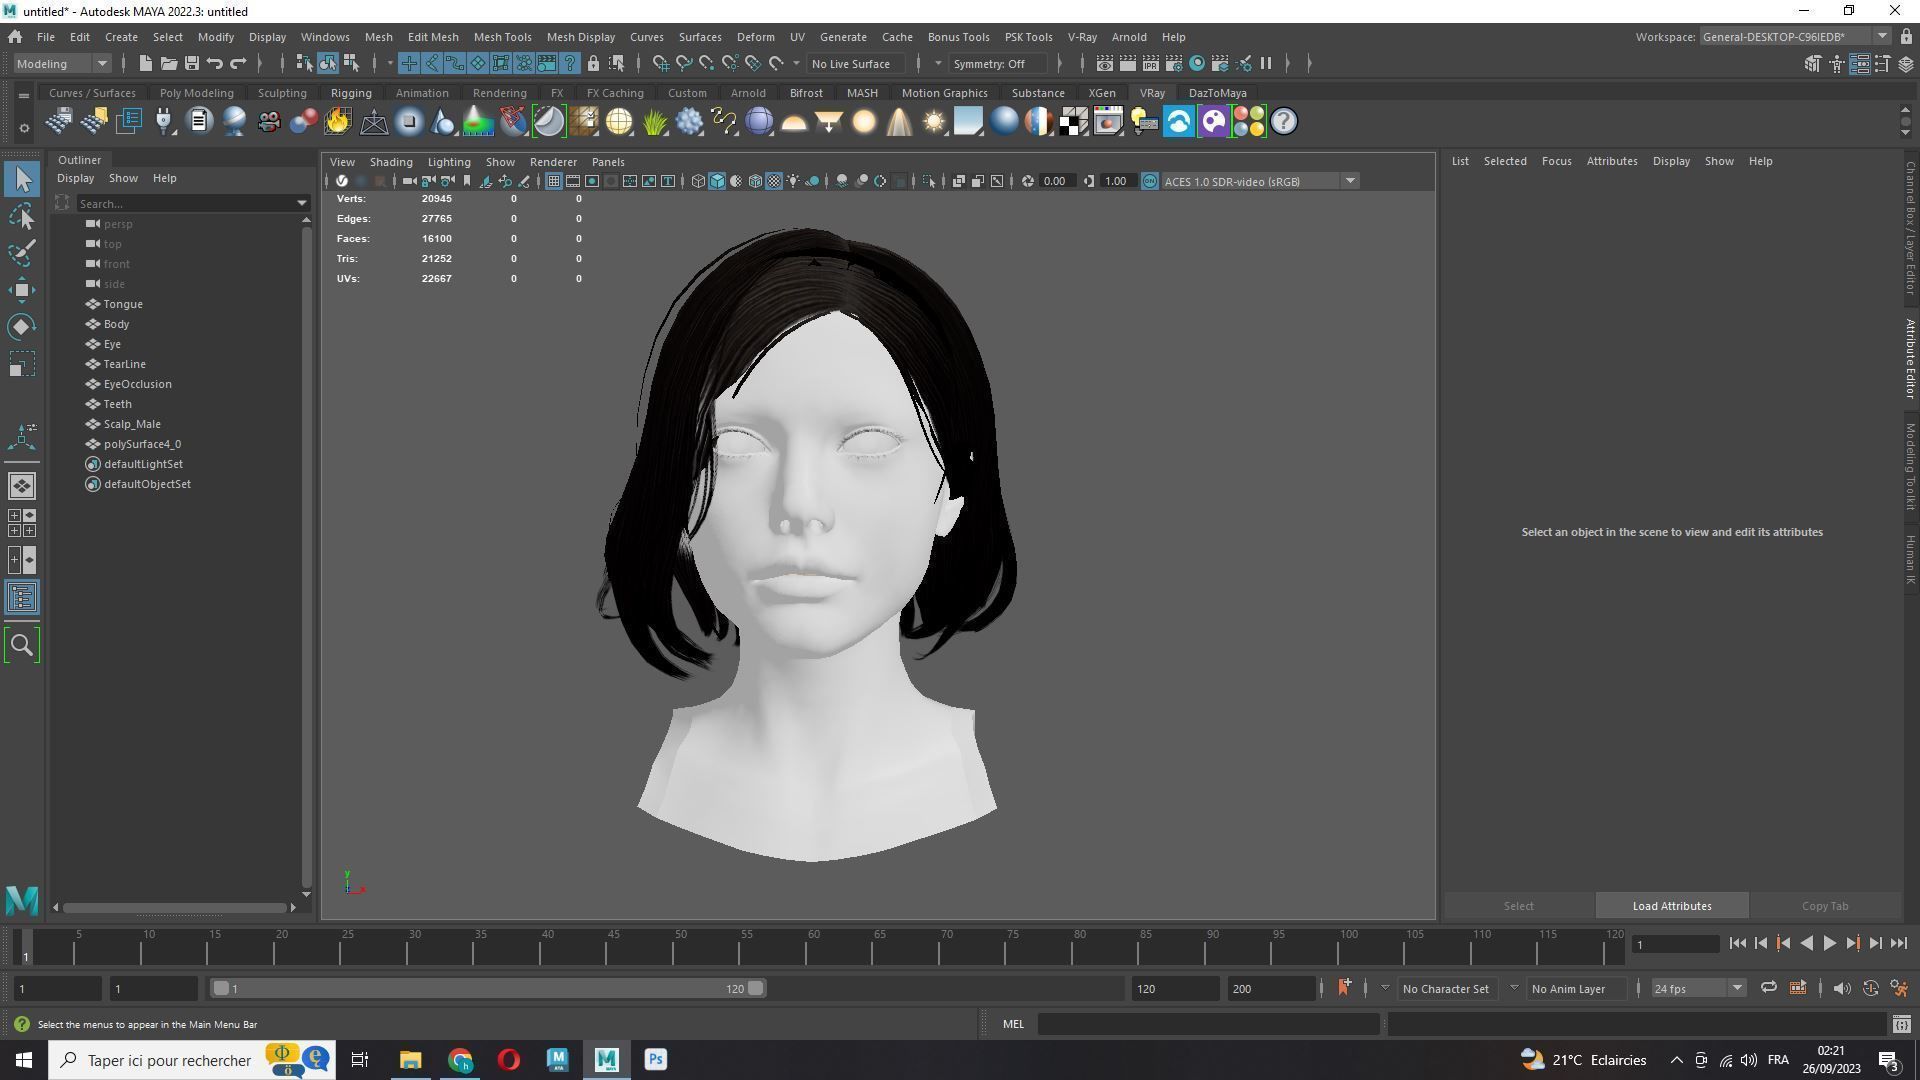Click the Copy Tab button
The height and width of the screenshot is (1080, 1920).
[x=1825, y=906]
